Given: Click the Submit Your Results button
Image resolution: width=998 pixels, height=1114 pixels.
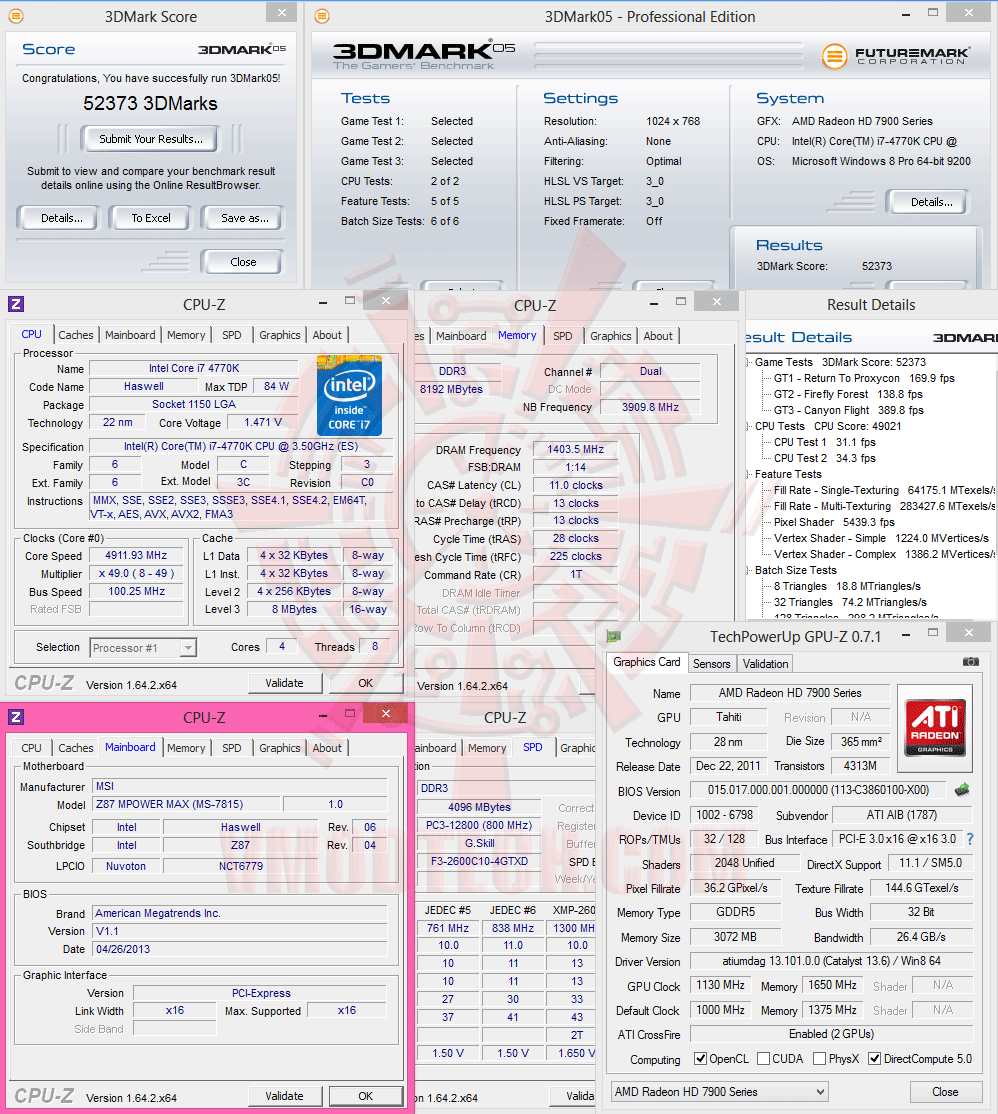Looking at the screenshot, I should (151, 139).
